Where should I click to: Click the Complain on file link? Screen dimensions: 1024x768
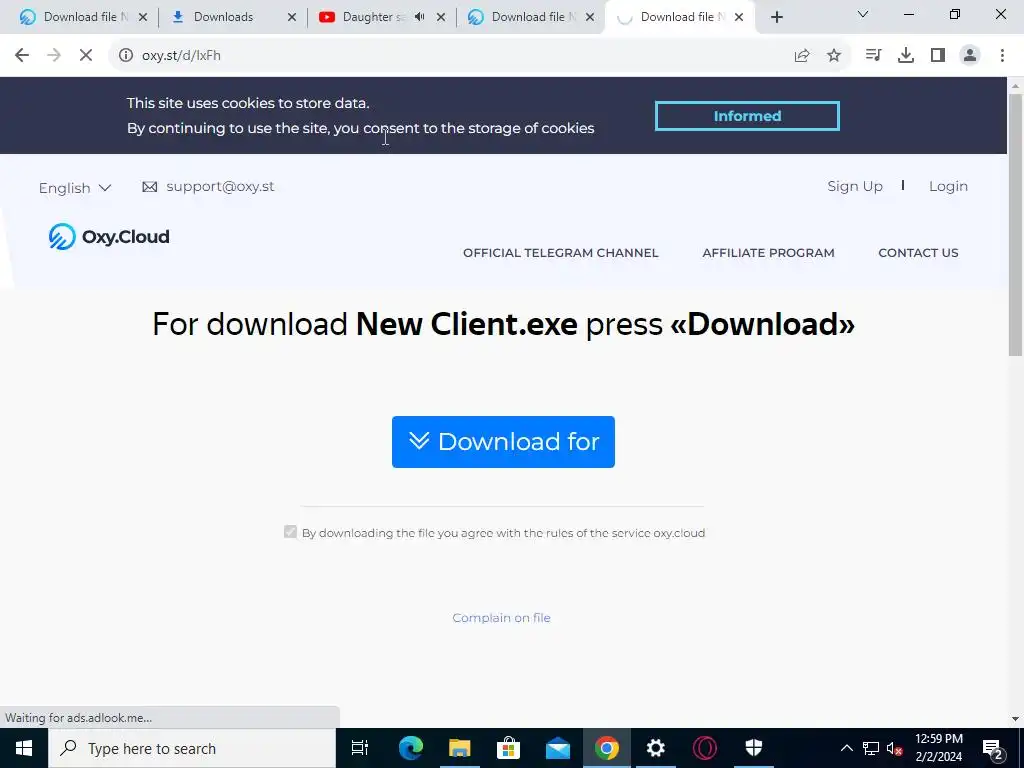click(x=502, y=618)
